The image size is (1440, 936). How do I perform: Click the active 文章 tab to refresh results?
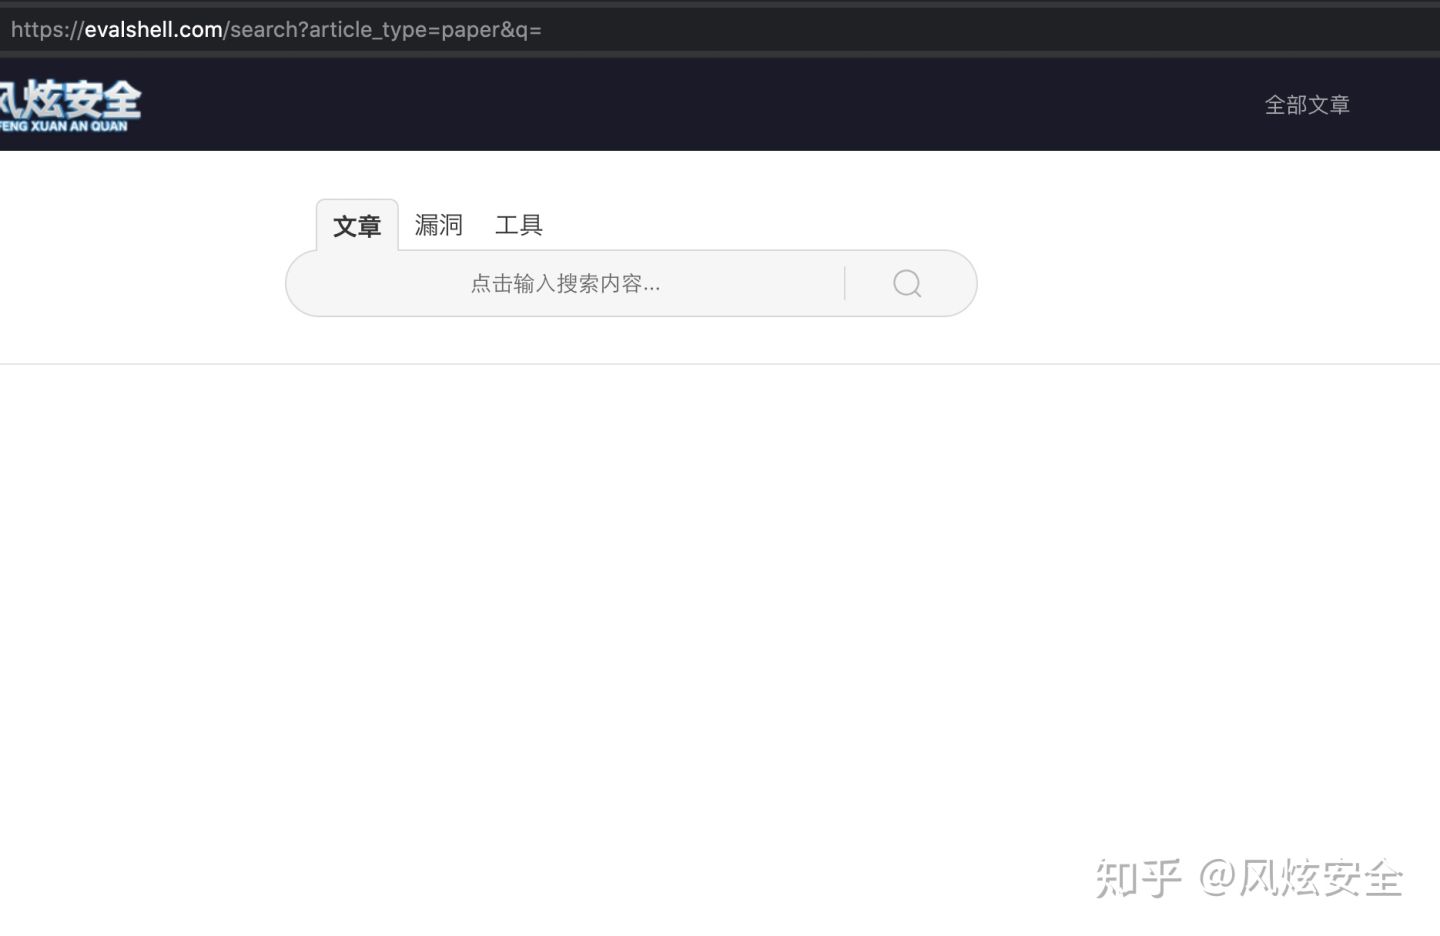click(x=357, y=227)
